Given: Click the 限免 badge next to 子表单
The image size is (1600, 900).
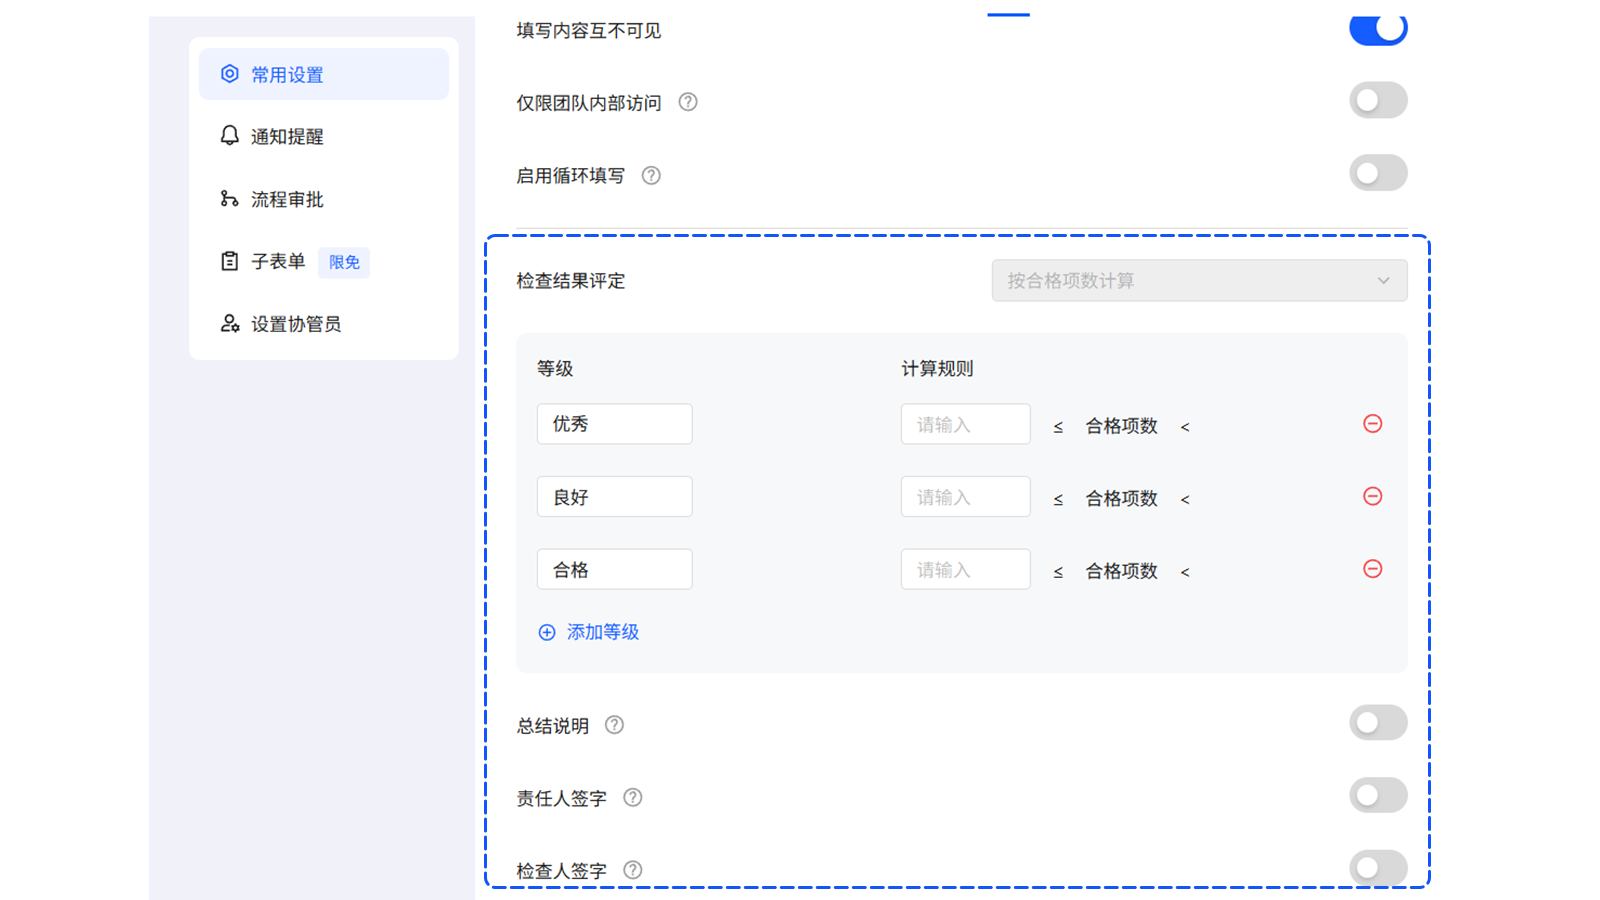Looking at the screenshot, I should coord(343,262).
